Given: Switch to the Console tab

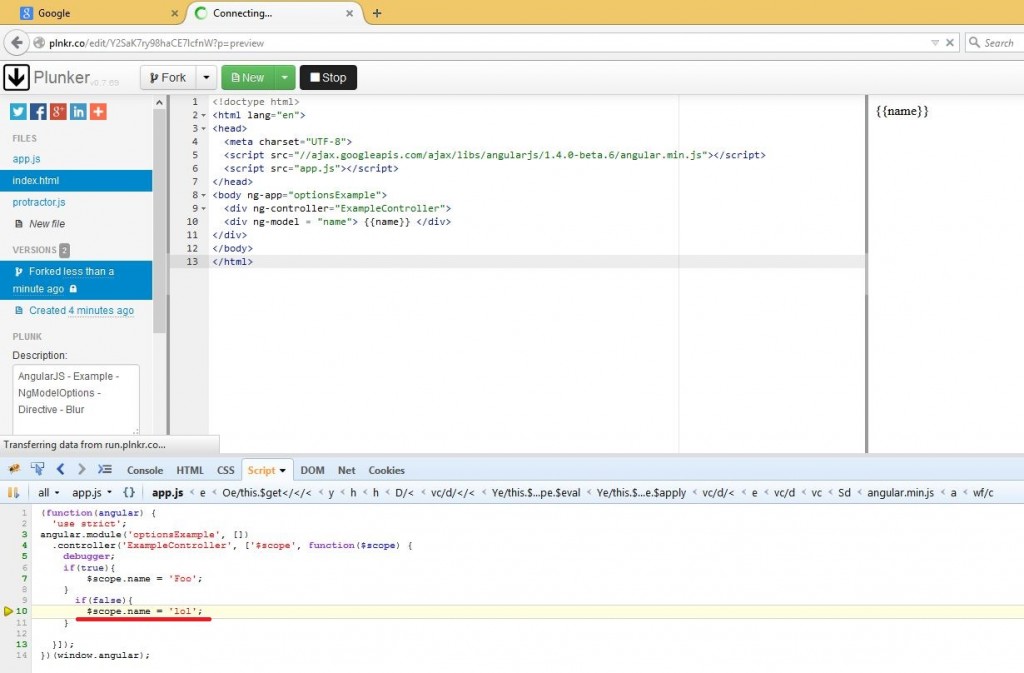Looking at the screenshot, I should click(x=144, y=470).
